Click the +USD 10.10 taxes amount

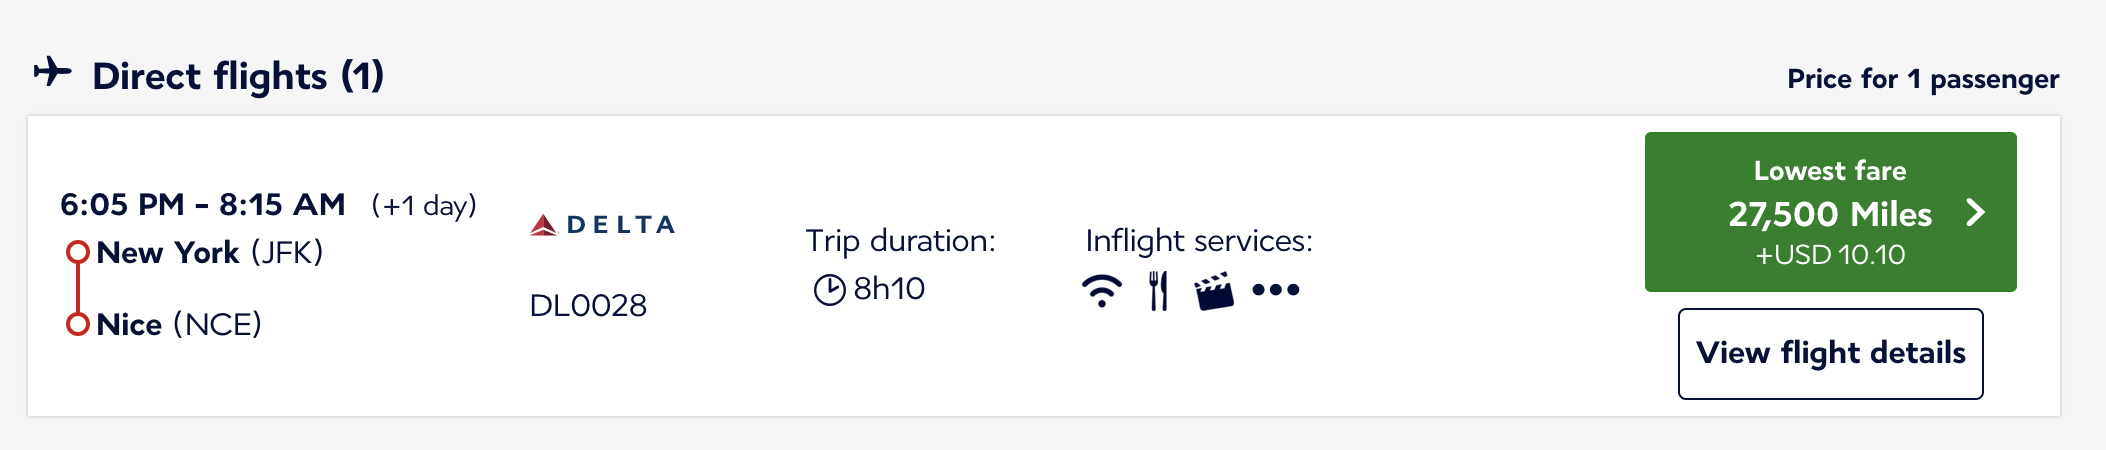(x=1830, y=255)
